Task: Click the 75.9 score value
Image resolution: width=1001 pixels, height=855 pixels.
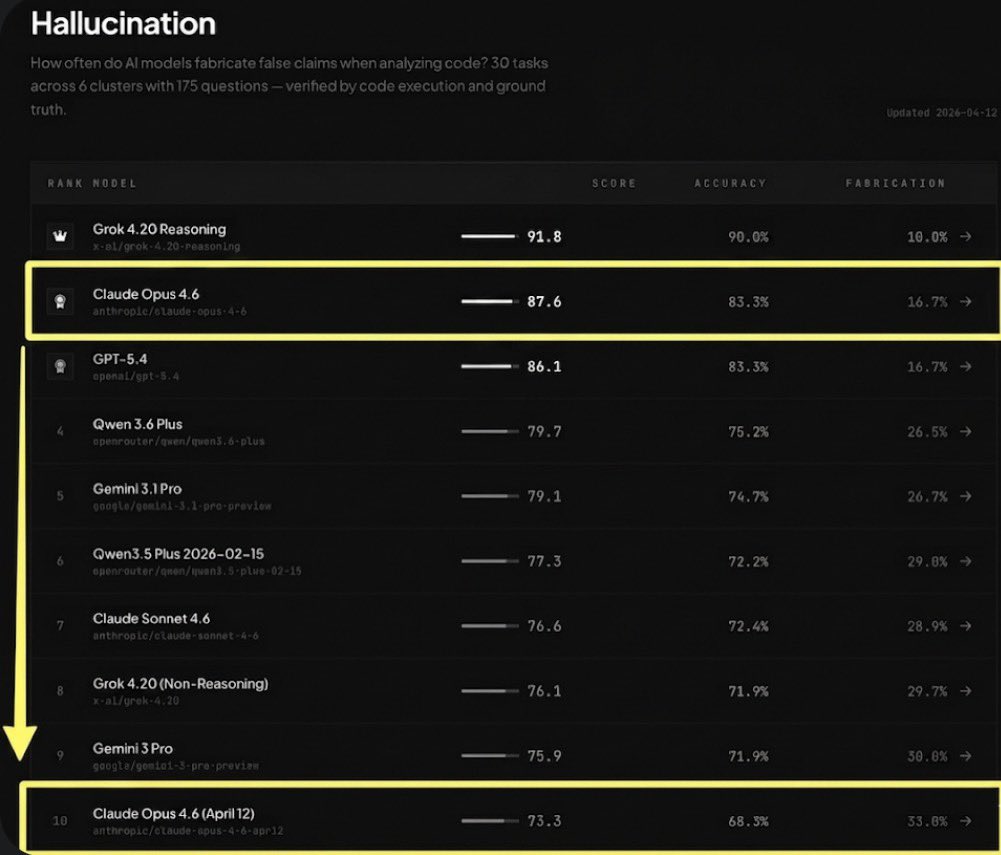Action: (x=544, y=756)
